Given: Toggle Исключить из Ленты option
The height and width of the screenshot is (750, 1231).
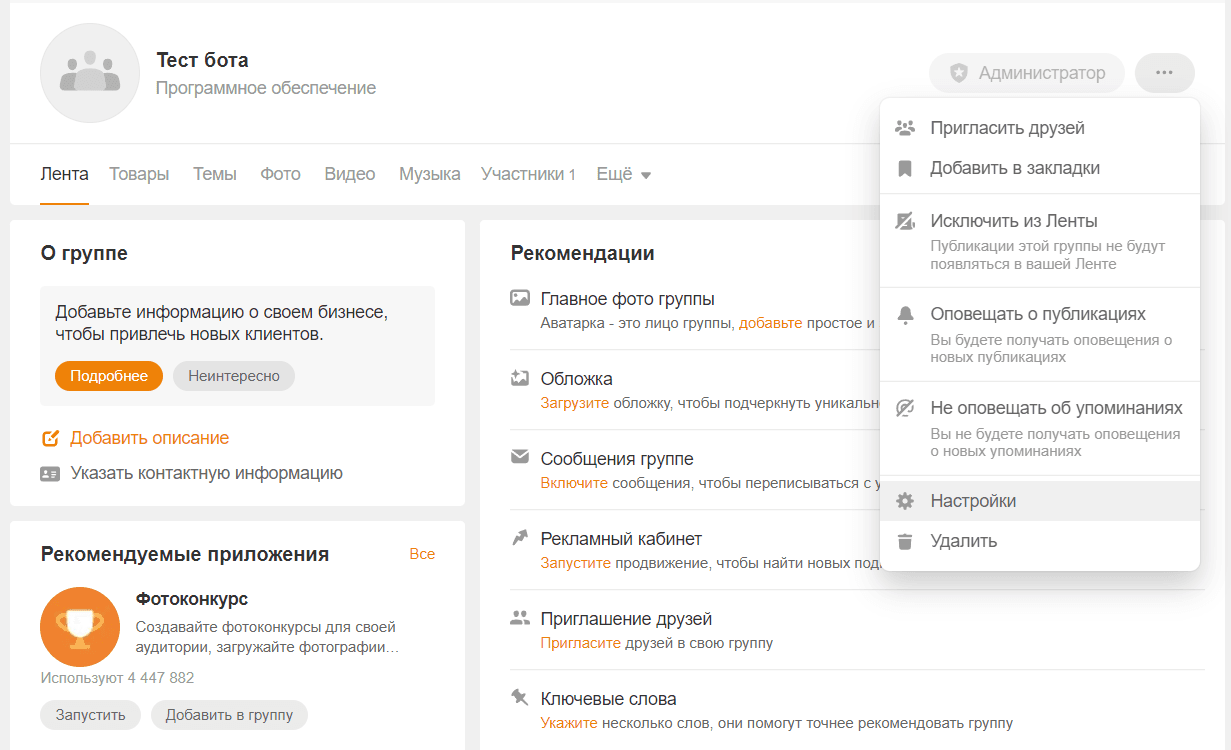Looking at the screenshot, I should 1012,221.
